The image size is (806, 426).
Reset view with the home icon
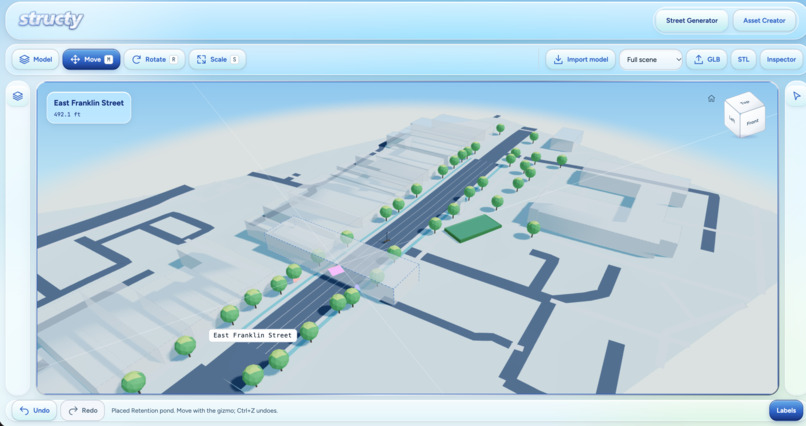click(x=711, y=99)
